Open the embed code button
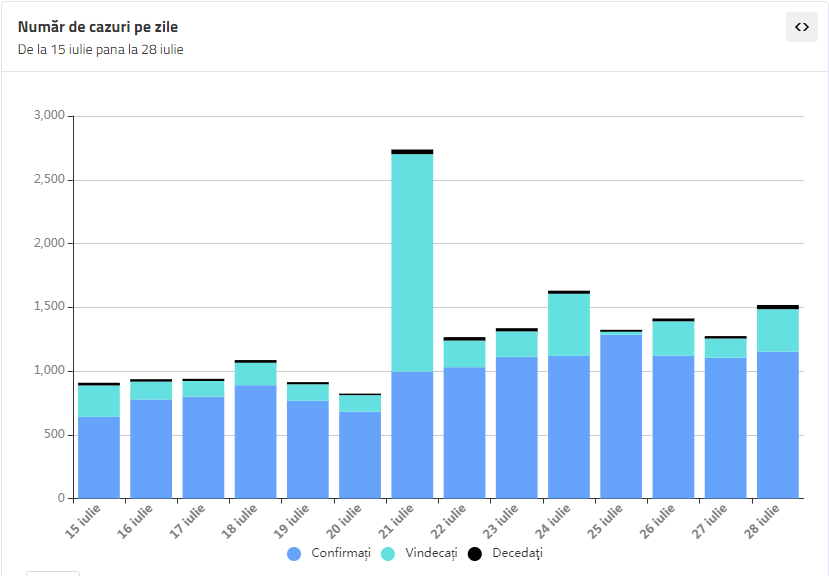829x576 pixels. click(x=802, y=27)
